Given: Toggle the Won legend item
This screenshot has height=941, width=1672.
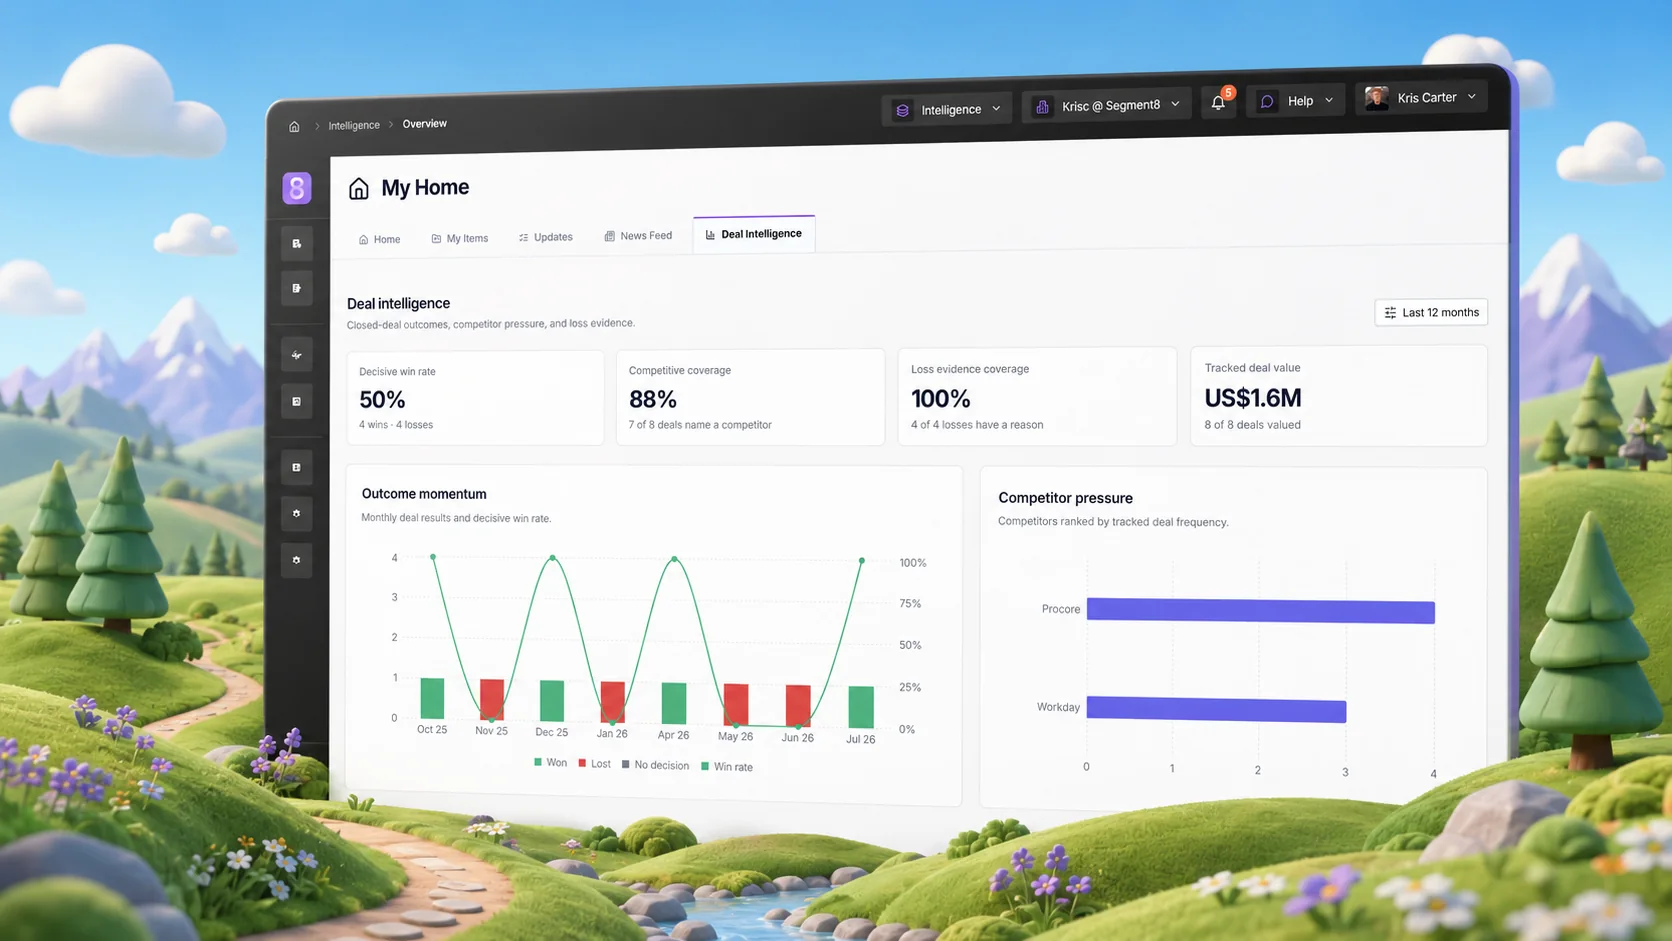Looking at the screenshot, I should pyautogui.click(x=550, y=763).
